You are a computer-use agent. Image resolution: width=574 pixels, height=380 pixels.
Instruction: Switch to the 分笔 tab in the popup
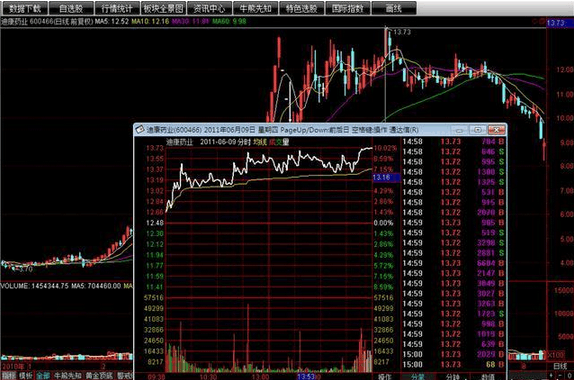(x=417, y=377)
